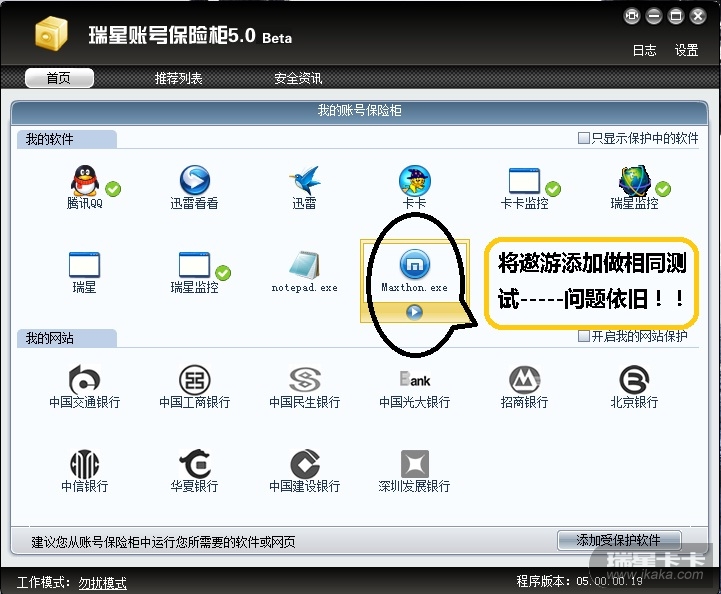Click the 程序版本 05.00.00.19 text

[x=579, y=581]
